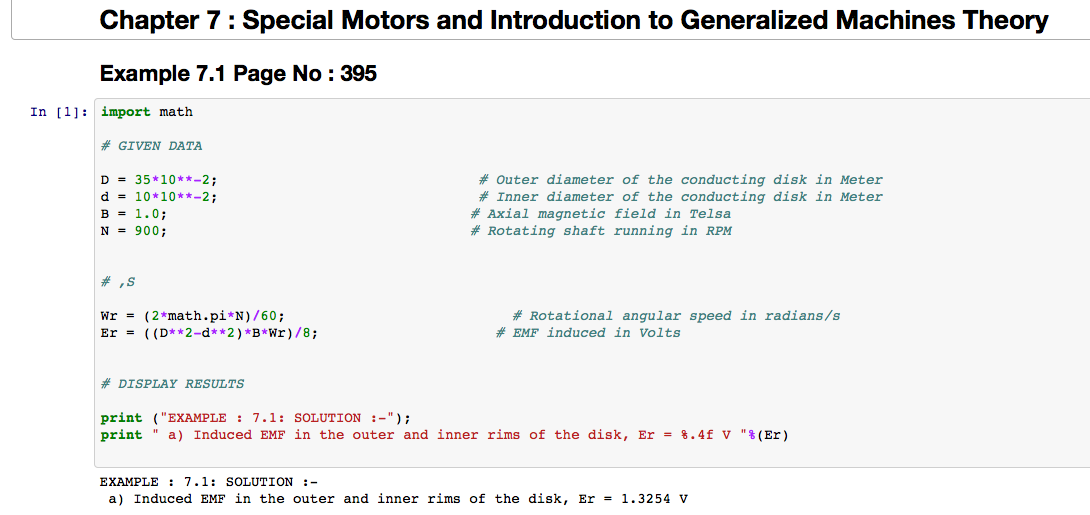The width and height of the screenshot is (1090, 515).
Task: Select the In [1] cell prompt
Action: [x=58, y=112]
